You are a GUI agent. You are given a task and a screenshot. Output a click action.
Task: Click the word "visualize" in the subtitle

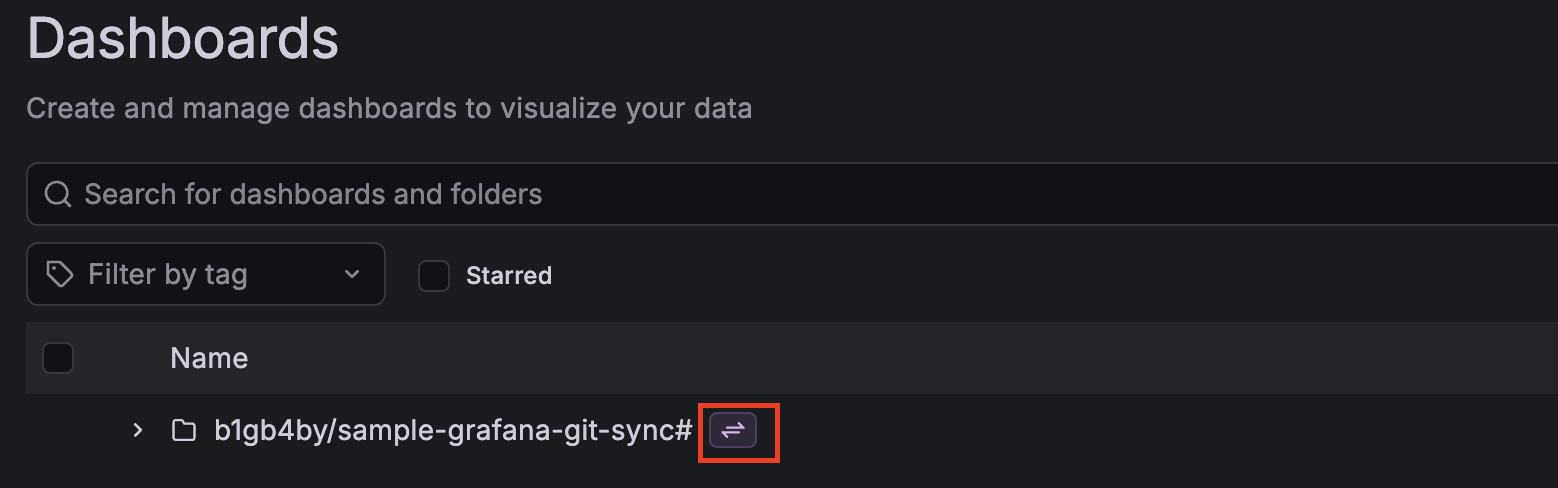553,108
